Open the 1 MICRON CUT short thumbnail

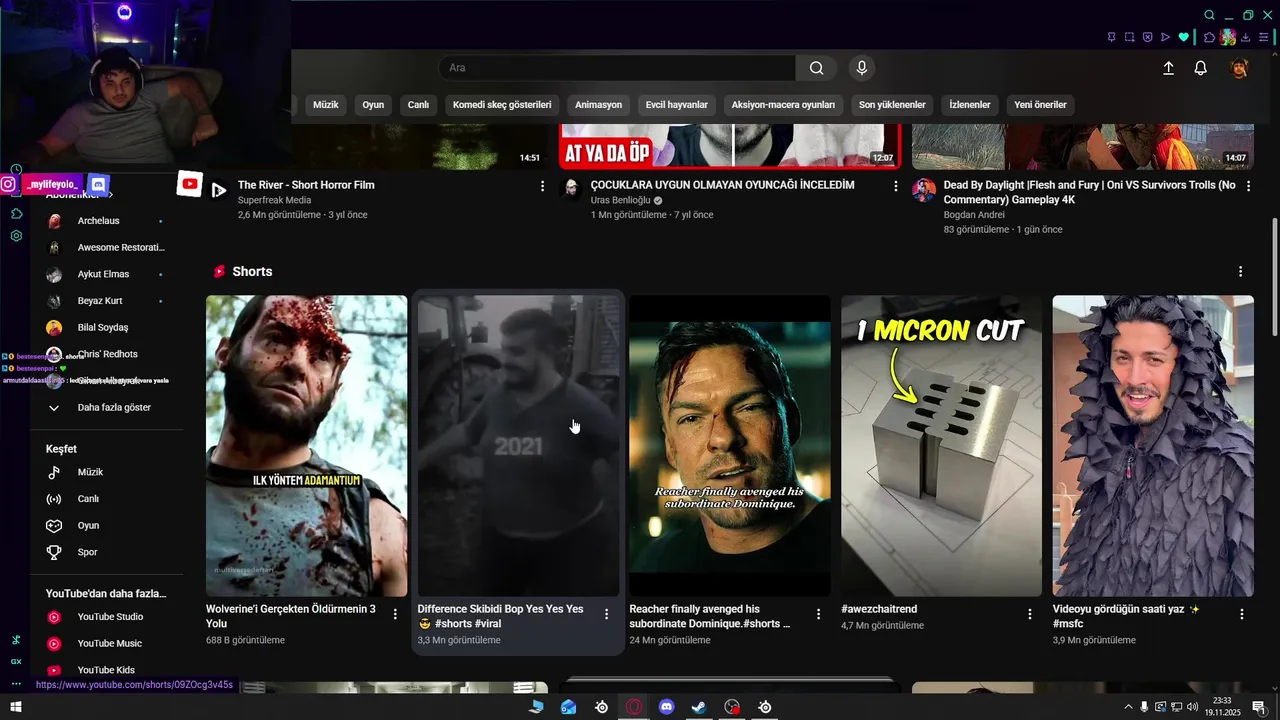point(941,446)
